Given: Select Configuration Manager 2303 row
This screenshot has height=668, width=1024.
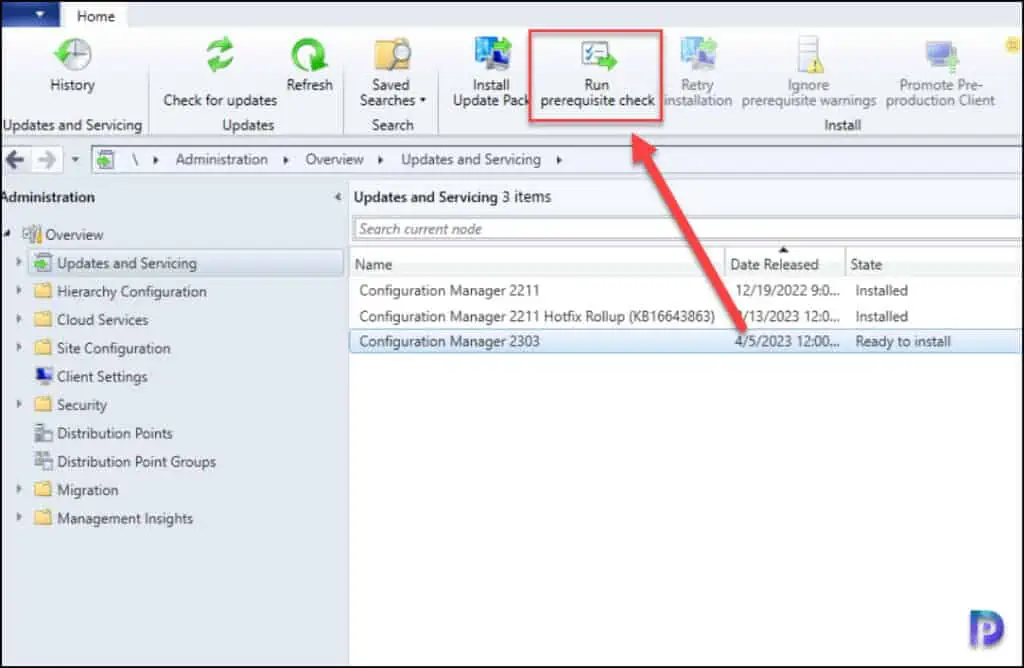Looking at the screenshot, I should coord(686,342).
